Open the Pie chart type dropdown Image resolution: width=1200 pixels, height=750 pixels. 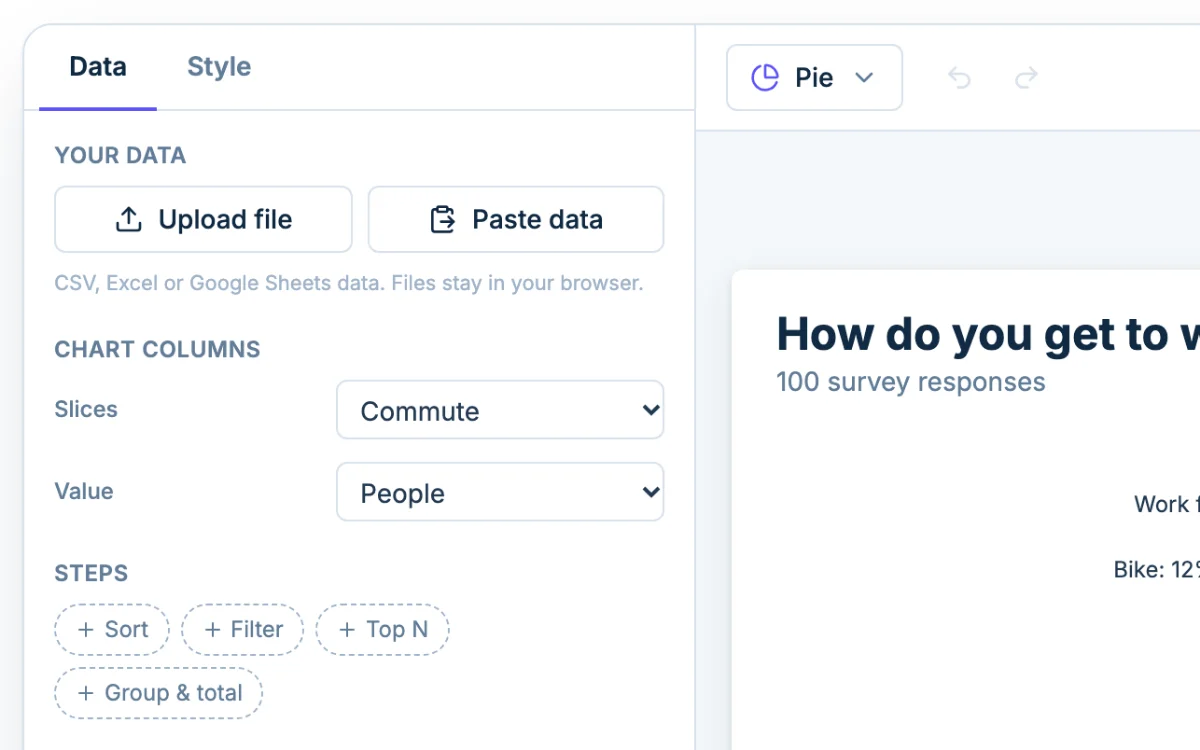[x=814, y=77]
